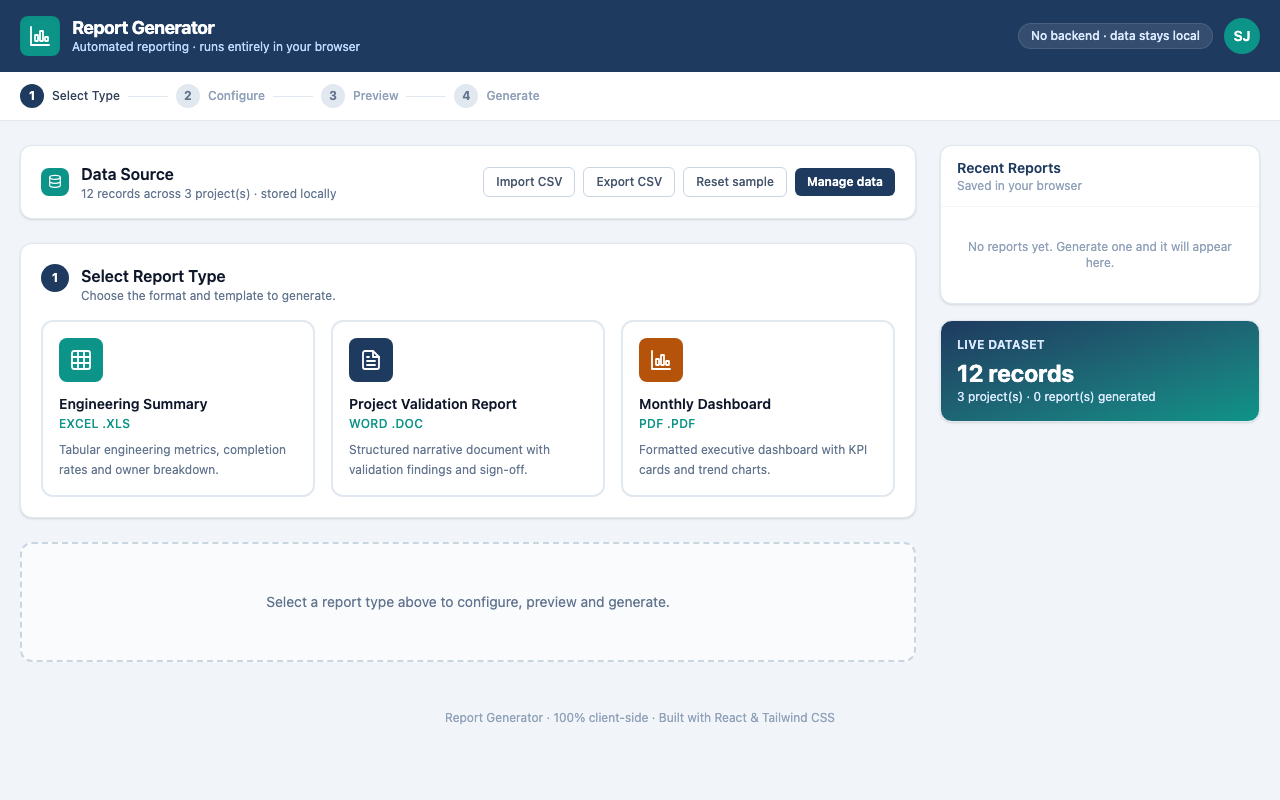Click the No reports yet message
This screenshot has height=800, width=1280.
(1100, 255)
